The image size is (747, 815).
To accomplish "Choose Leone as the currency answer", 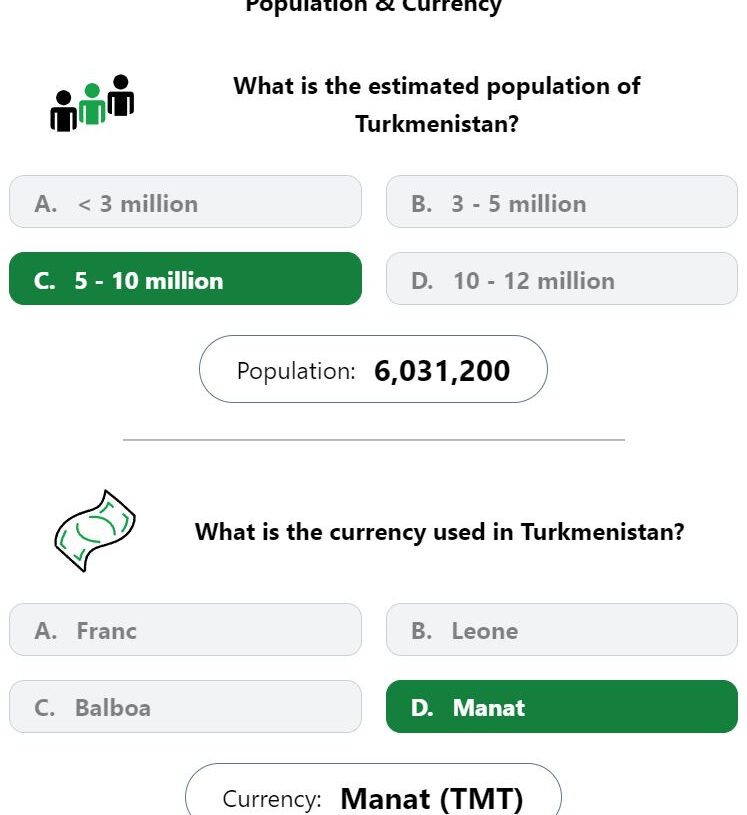I will pos(561,629).
